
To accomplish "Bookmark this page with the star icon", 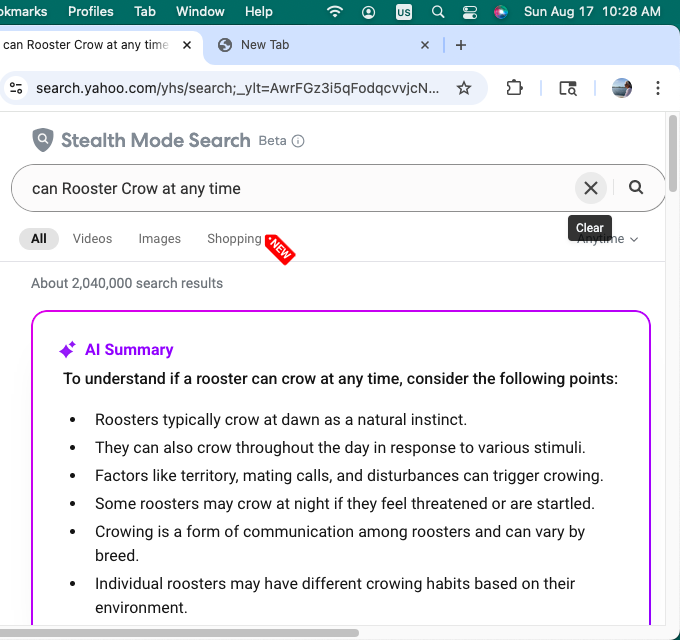I will pyautogui.click(x=464, y=88).
